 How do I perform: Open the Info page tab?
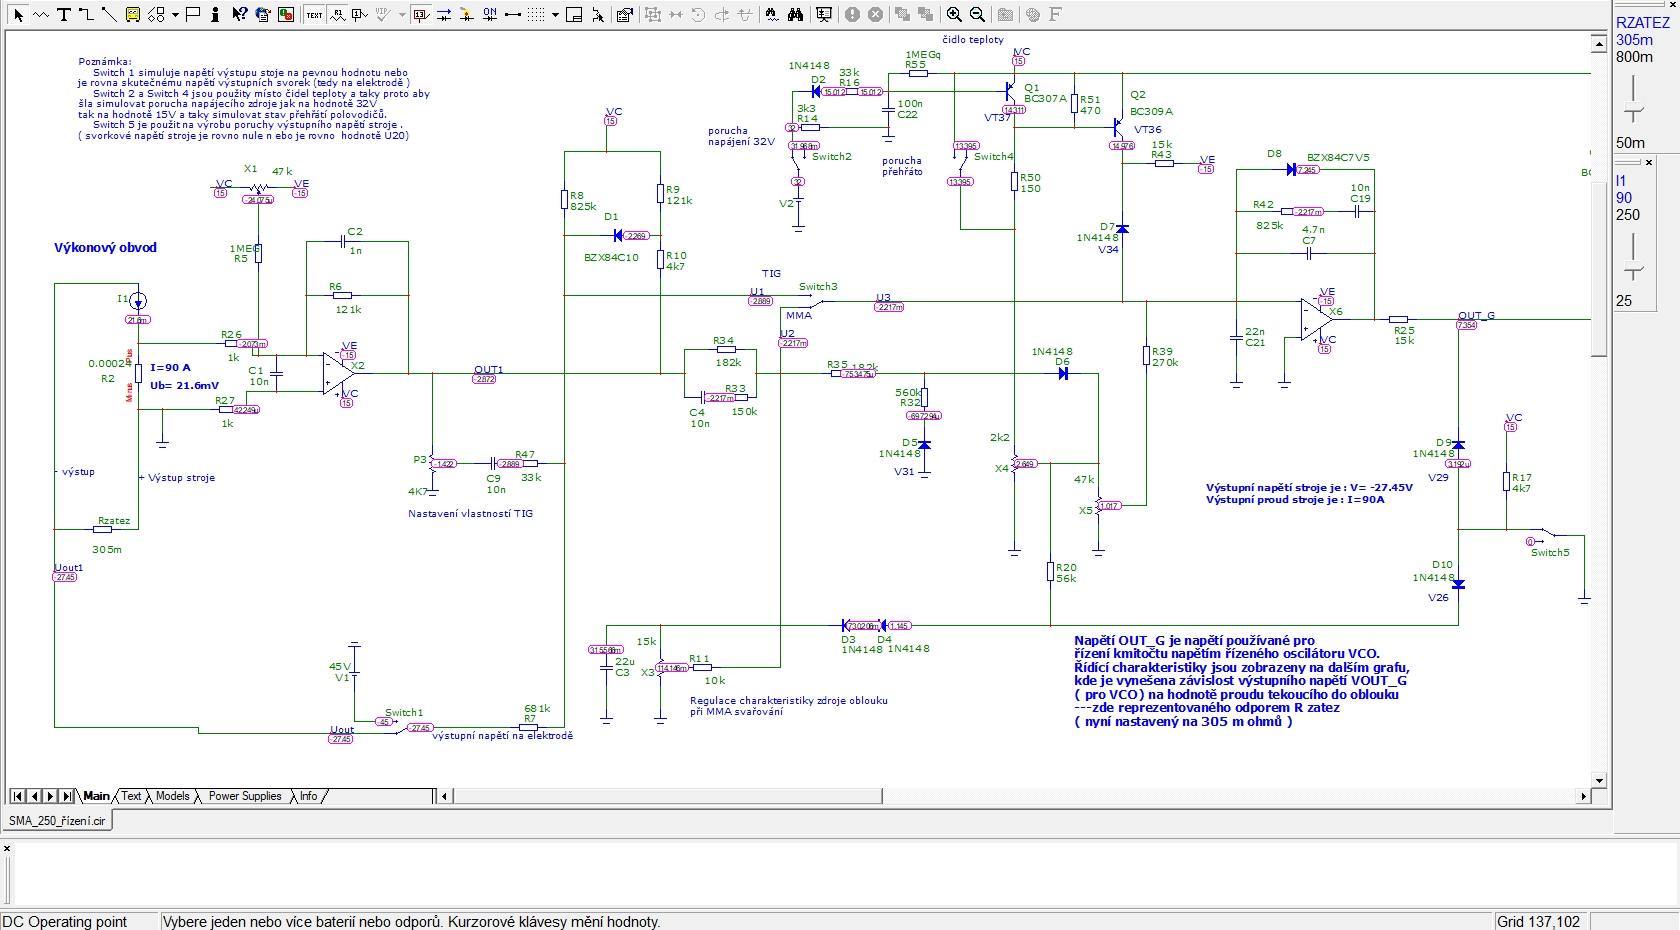click(308, 796)
